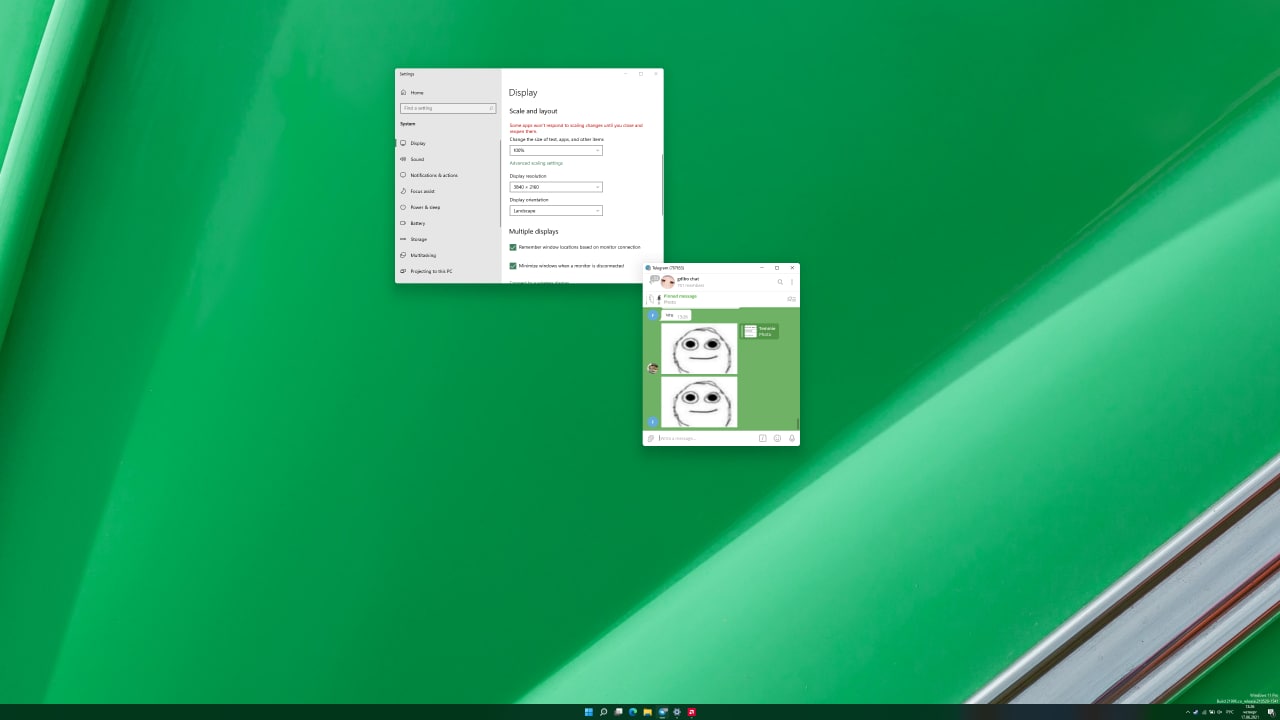Click the Telegram chat list icon near the avatar
Viewport: 1280px width, 720px height.
click(654, 280)
